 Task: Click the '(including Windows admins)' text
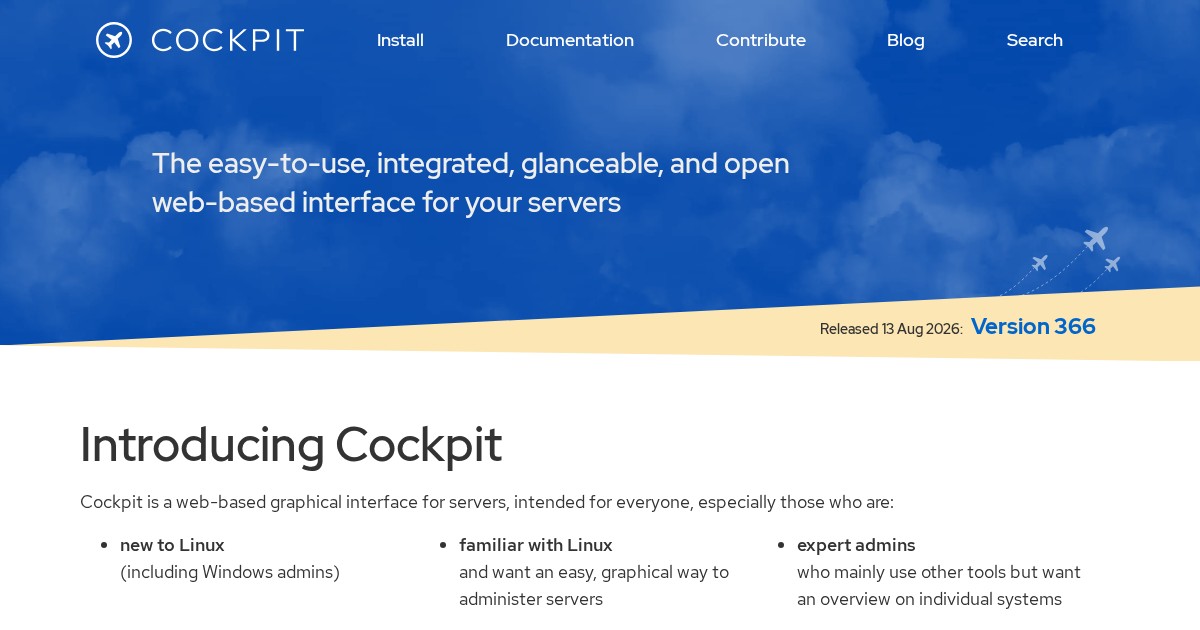pyautogui.click(x=230, y=572)
